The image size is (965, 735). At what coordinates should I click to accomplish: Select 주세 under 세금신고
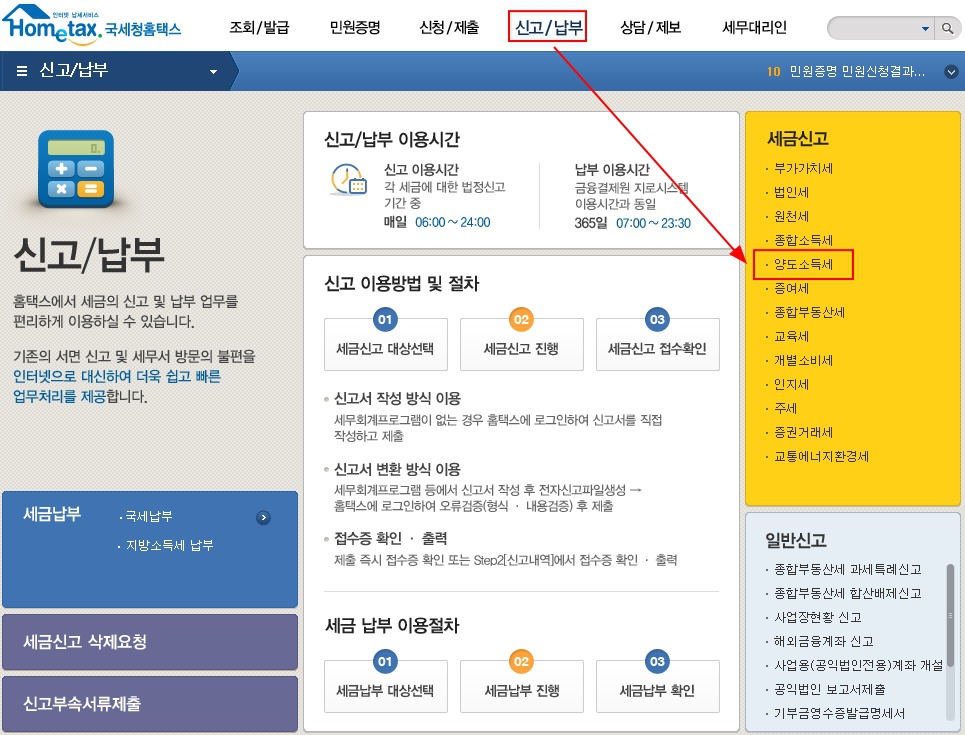point(785,409)
